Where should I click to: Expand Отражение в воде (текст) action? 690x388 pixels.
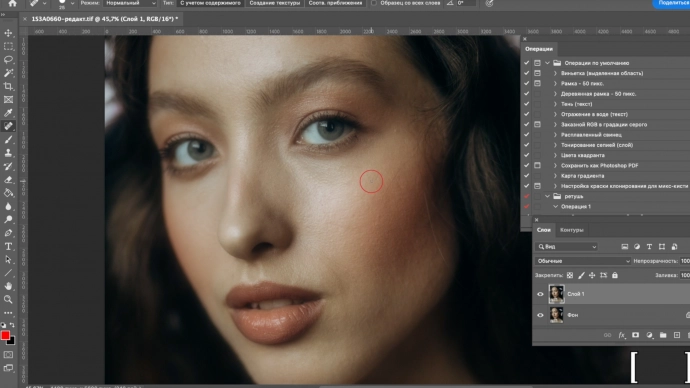(555, 114)
